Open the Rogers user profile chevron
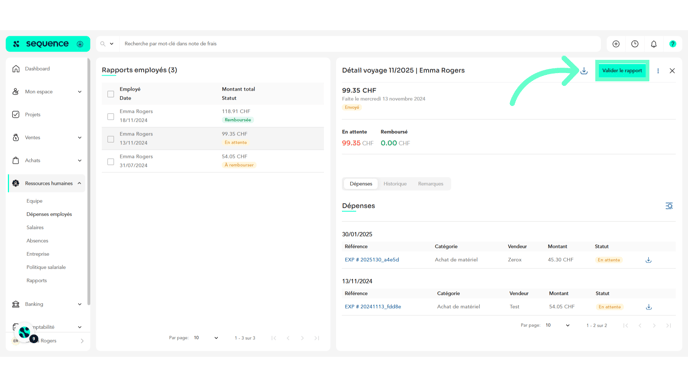 82,341
